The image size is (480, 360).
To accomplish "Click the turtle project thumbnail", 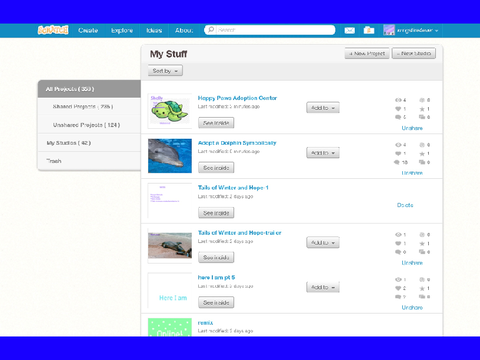I will pos(170,111).
